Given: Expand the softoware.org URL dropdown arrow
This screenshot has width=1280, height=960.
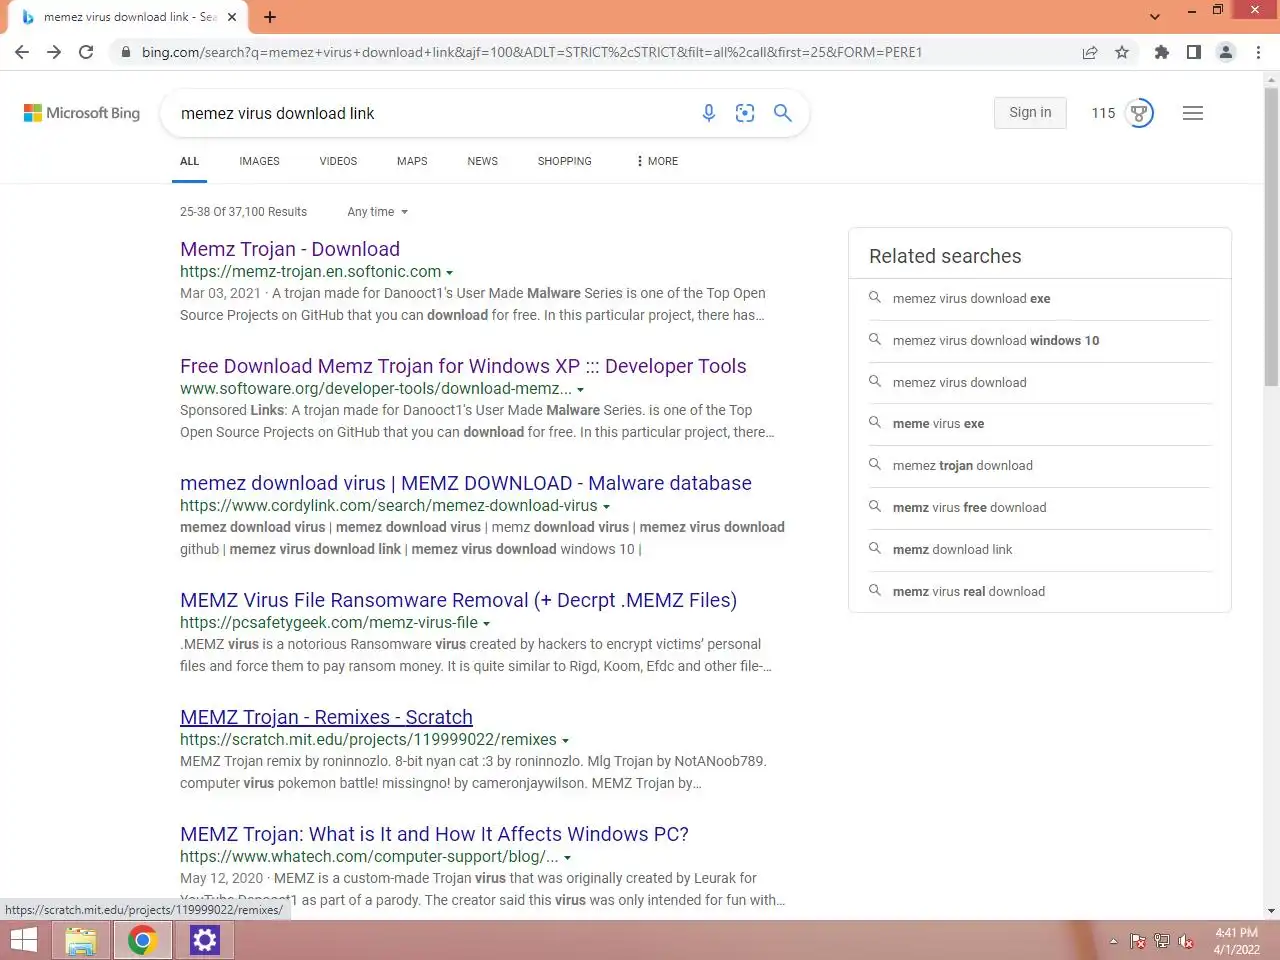Looking at the screenshot, I should 580,389.
